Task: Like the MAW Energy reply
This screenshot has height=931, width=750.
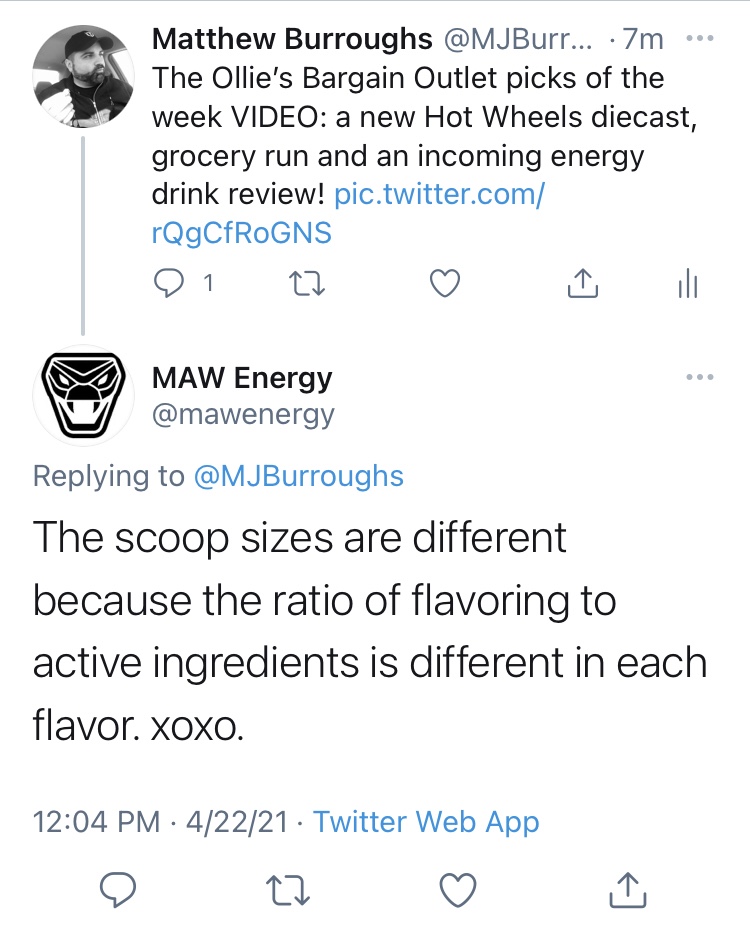Action: click(x=457, y=887)
